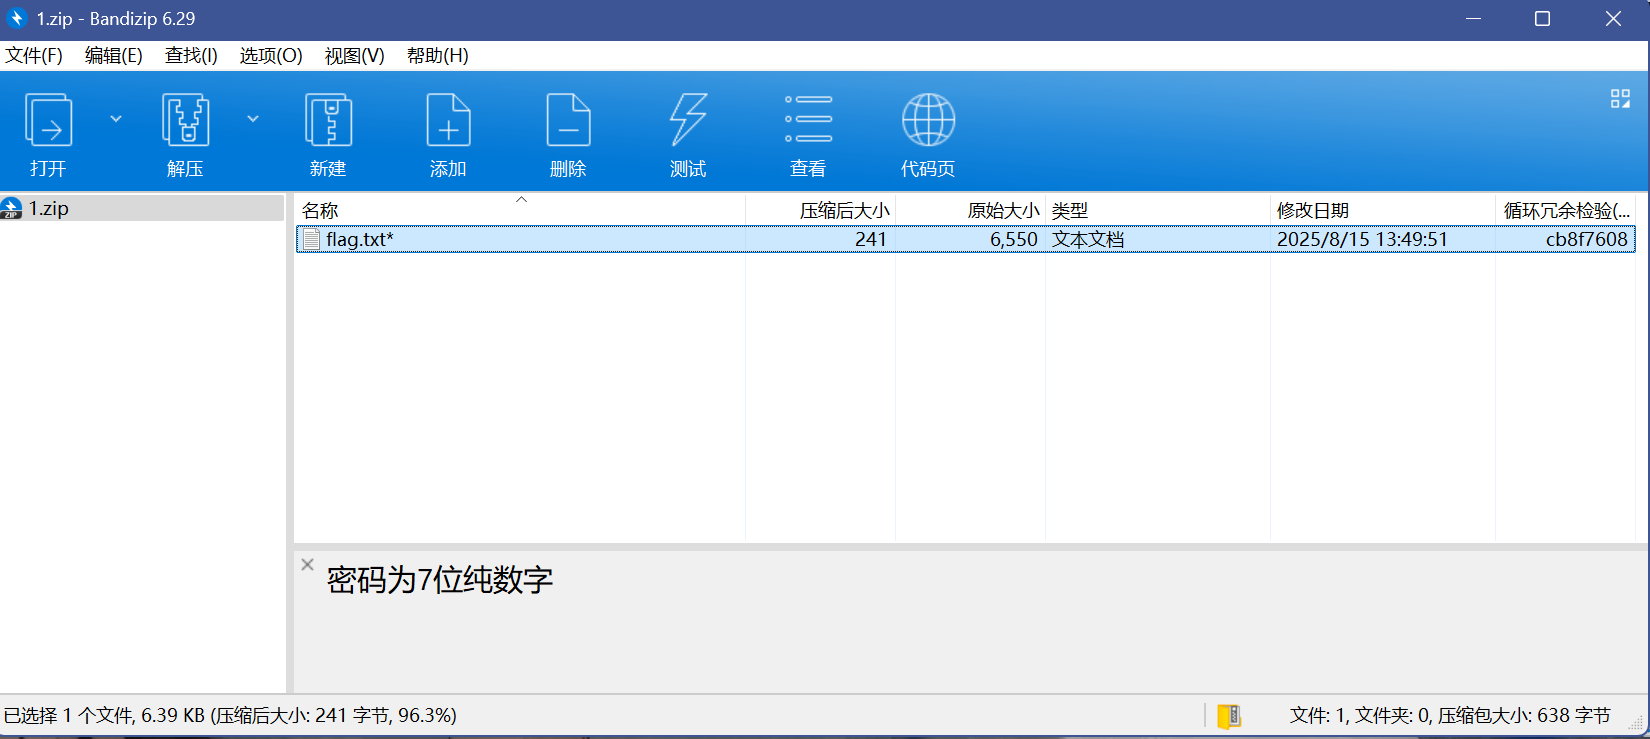Click the grid layout icon at toolbar right
The height and width of the screenshot is (739, 1650).
click(x=1620, y=98)
